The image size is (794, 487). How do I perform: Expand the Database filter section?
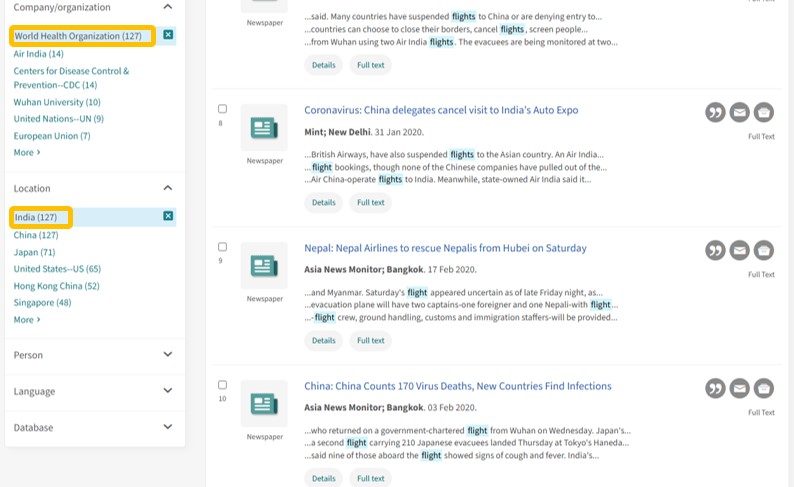167,427
